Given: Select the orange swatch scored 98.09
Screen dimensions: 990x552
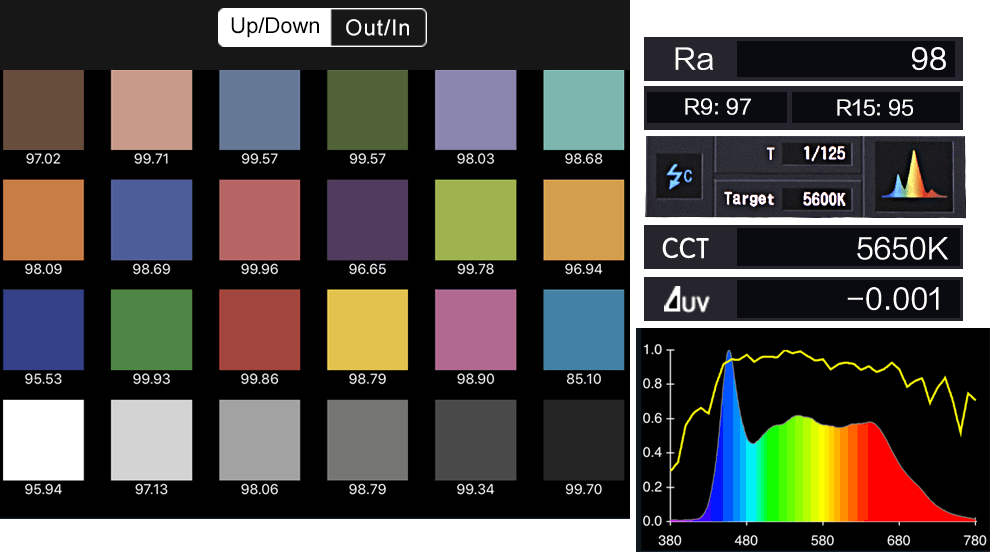Looking at the screenshot, I should (44, 220).
